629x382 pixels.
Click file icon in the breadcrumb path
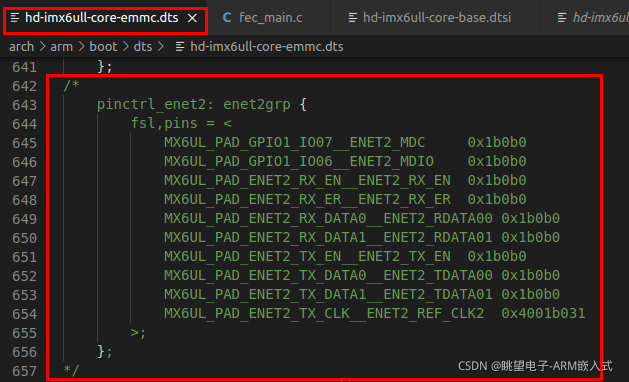point(180,47)
